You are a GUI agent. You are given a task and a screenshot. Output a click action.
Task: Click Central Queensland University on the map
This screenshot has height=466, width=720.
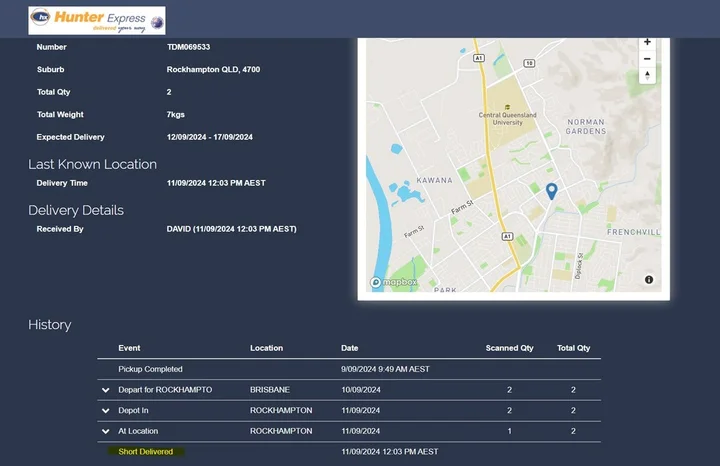pyautogui.click(x=506, y=117)
